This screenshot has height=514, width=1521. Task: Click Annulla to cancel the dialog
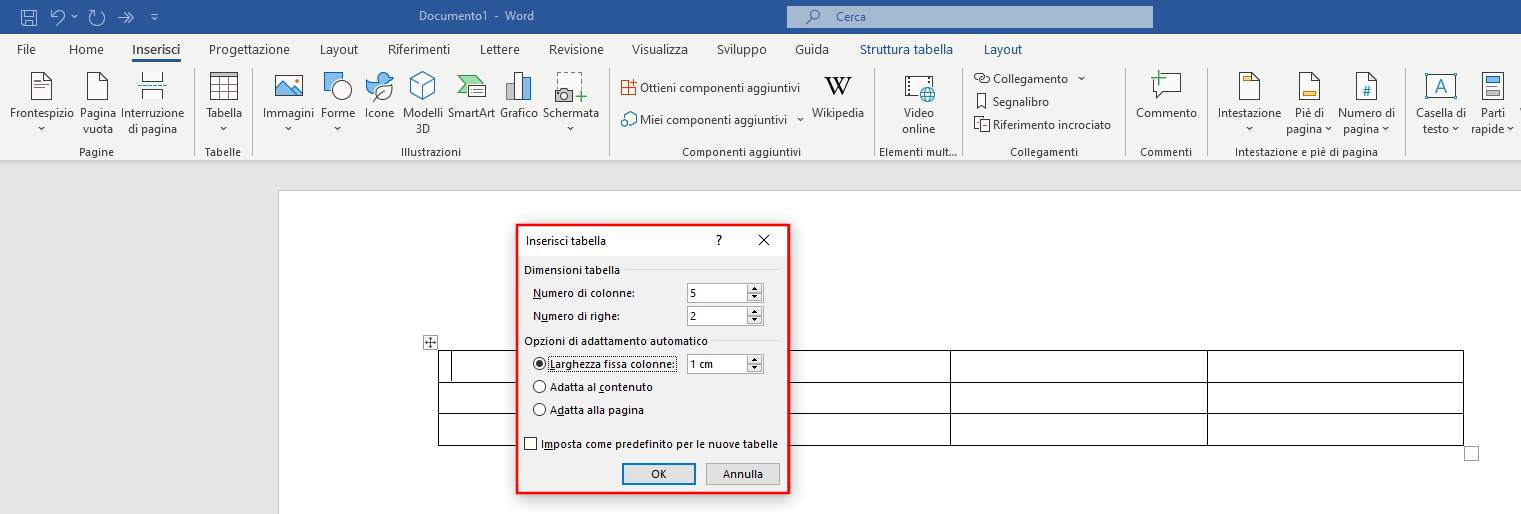743,474
